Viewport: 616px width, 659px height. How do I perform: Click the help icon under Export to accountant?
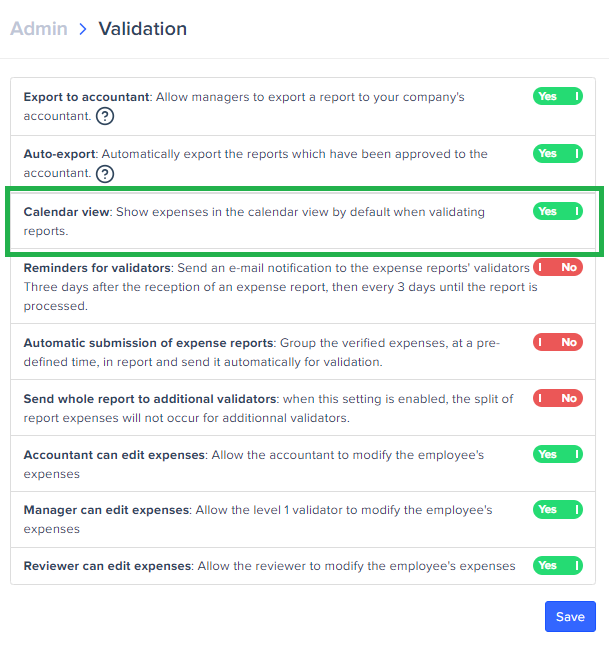tap(105, 116)
